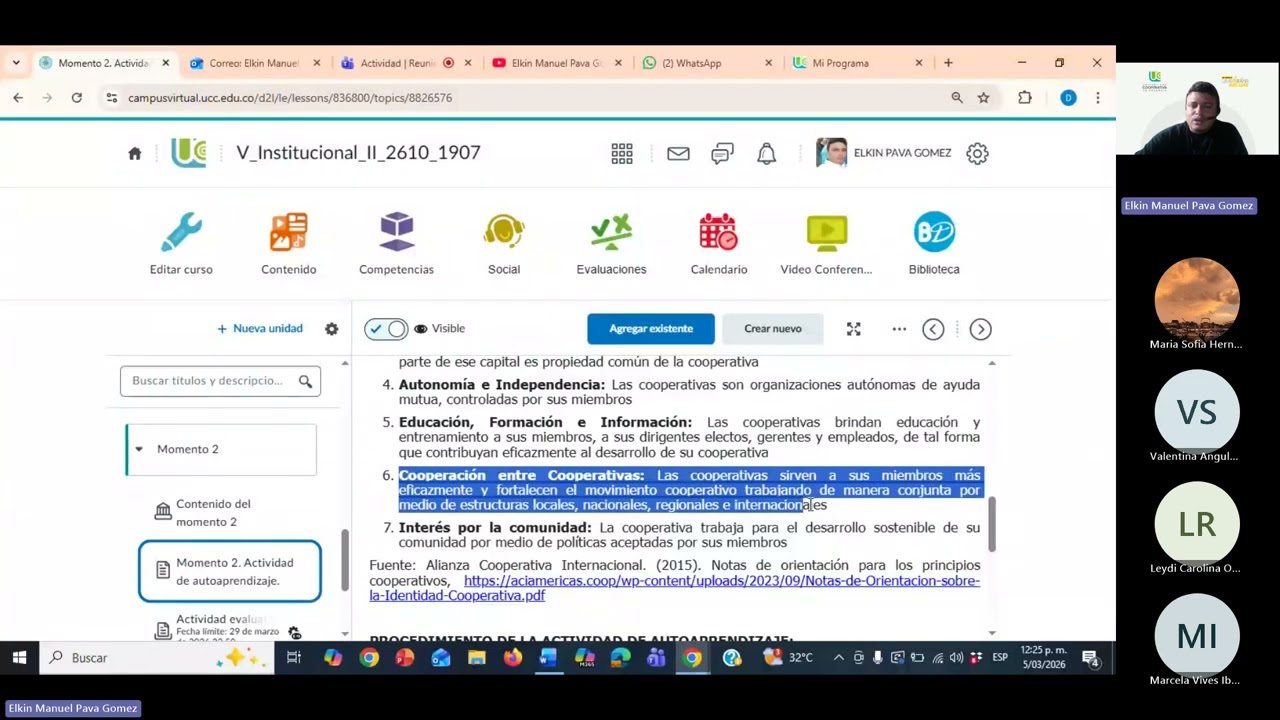Image resolution: width=1280 pixels, height=720 pixels.
Task: Open the ELKIN PAVA GOMEZ profile menu
Action: [884, 153]
